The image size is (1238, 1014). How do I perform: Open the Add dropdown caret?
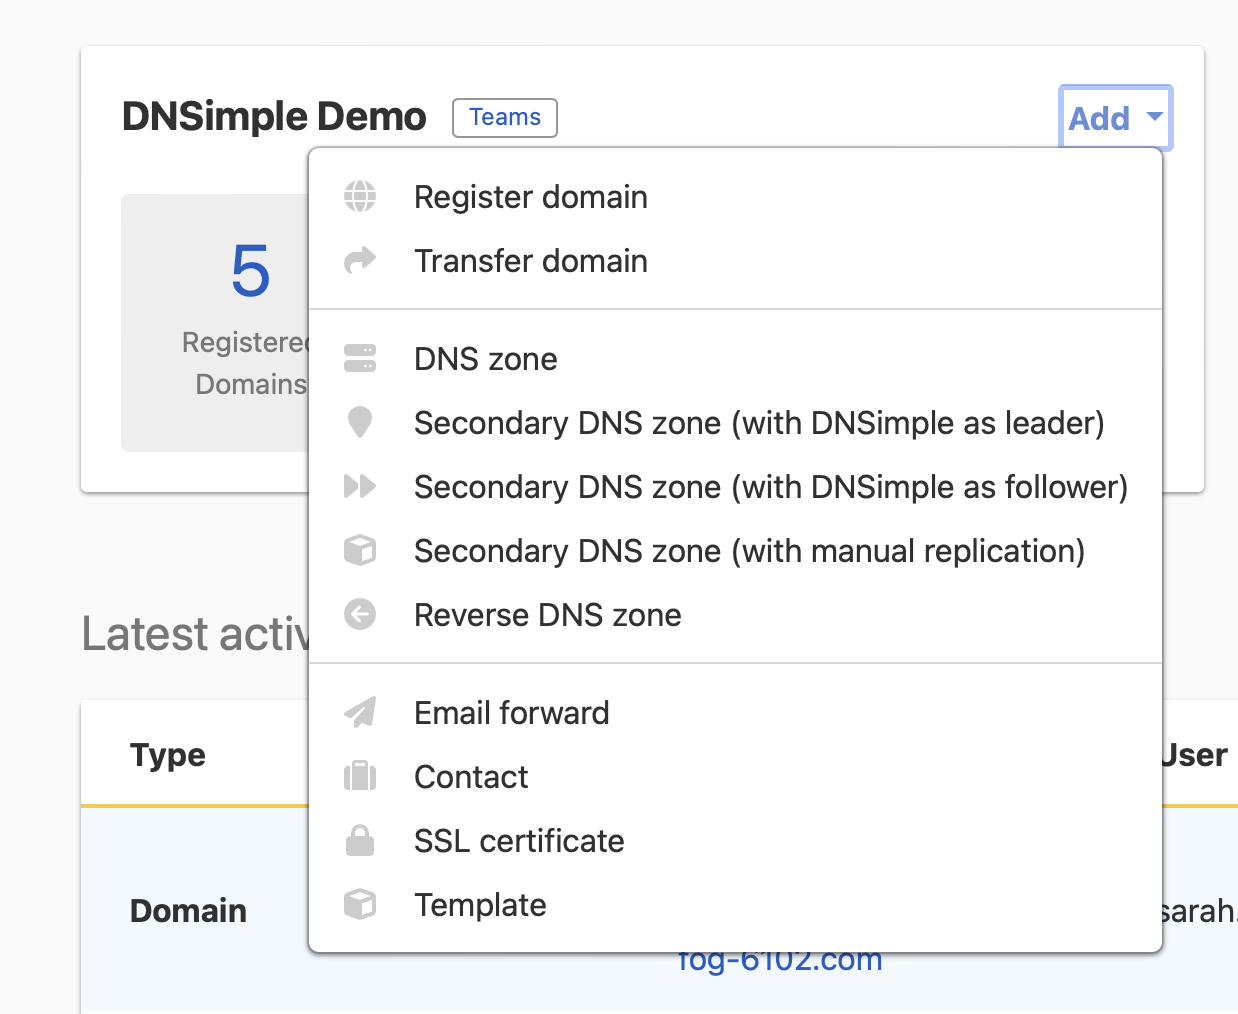click(1152, 118)
